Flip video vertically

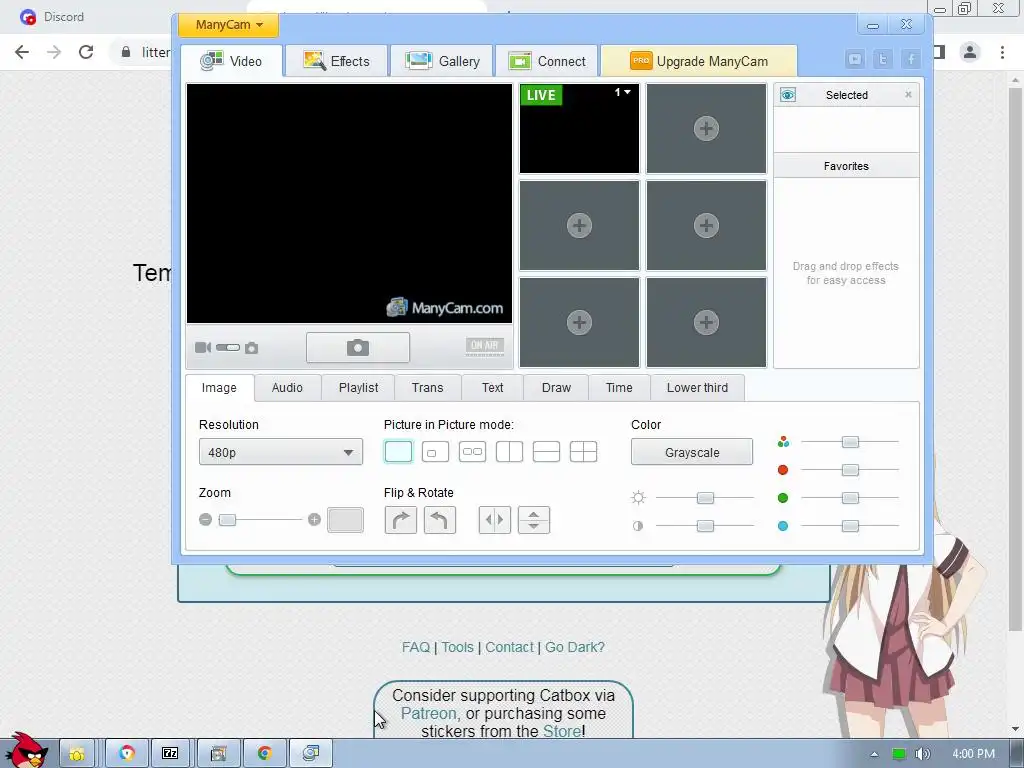point(534,520)
